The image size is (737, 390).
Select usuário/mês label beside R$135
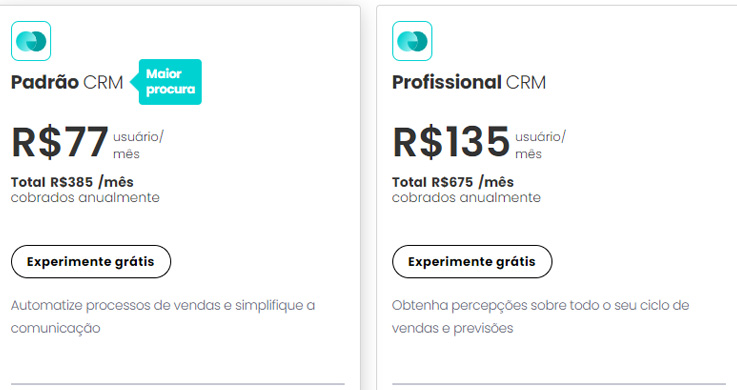pos(541,145)
